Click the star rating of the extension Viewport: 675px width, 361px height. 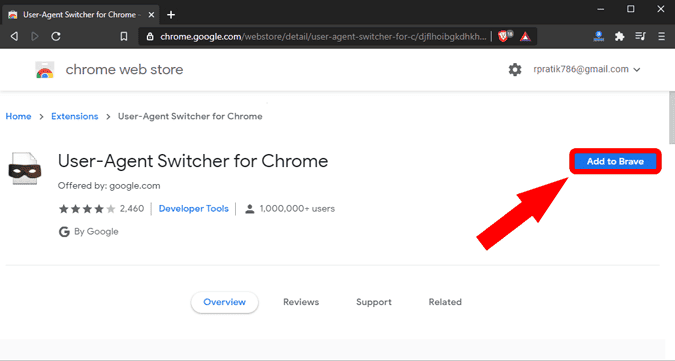point(87,209)
